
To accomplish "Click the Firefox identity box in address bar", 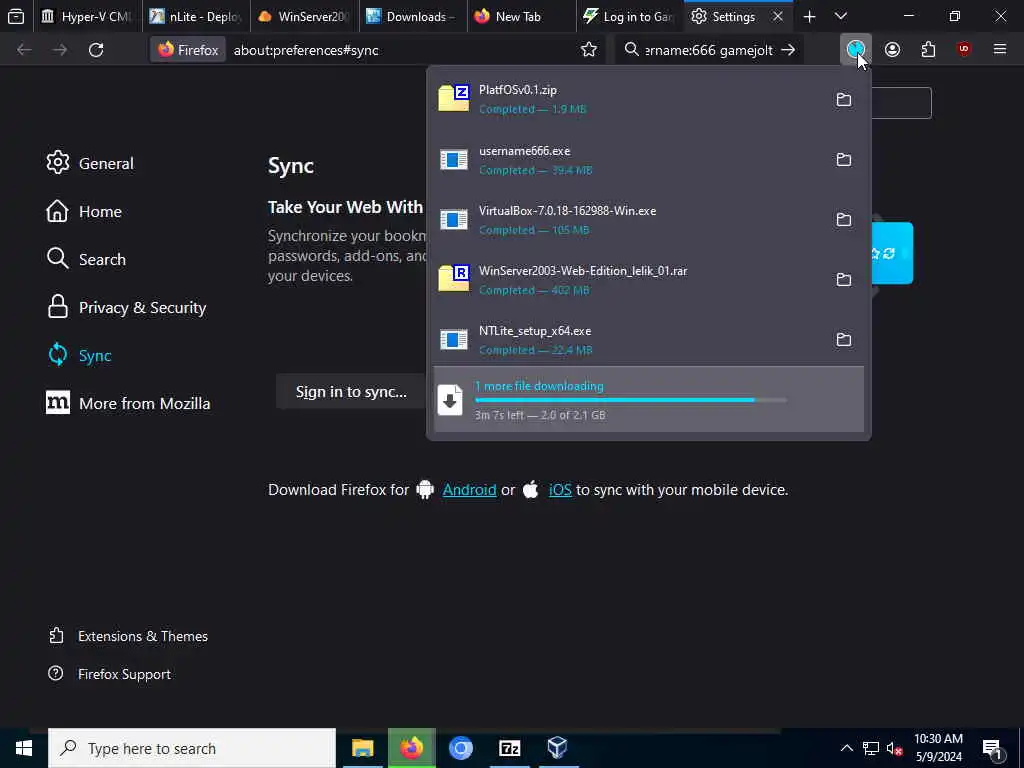I will tap(188, 50).
